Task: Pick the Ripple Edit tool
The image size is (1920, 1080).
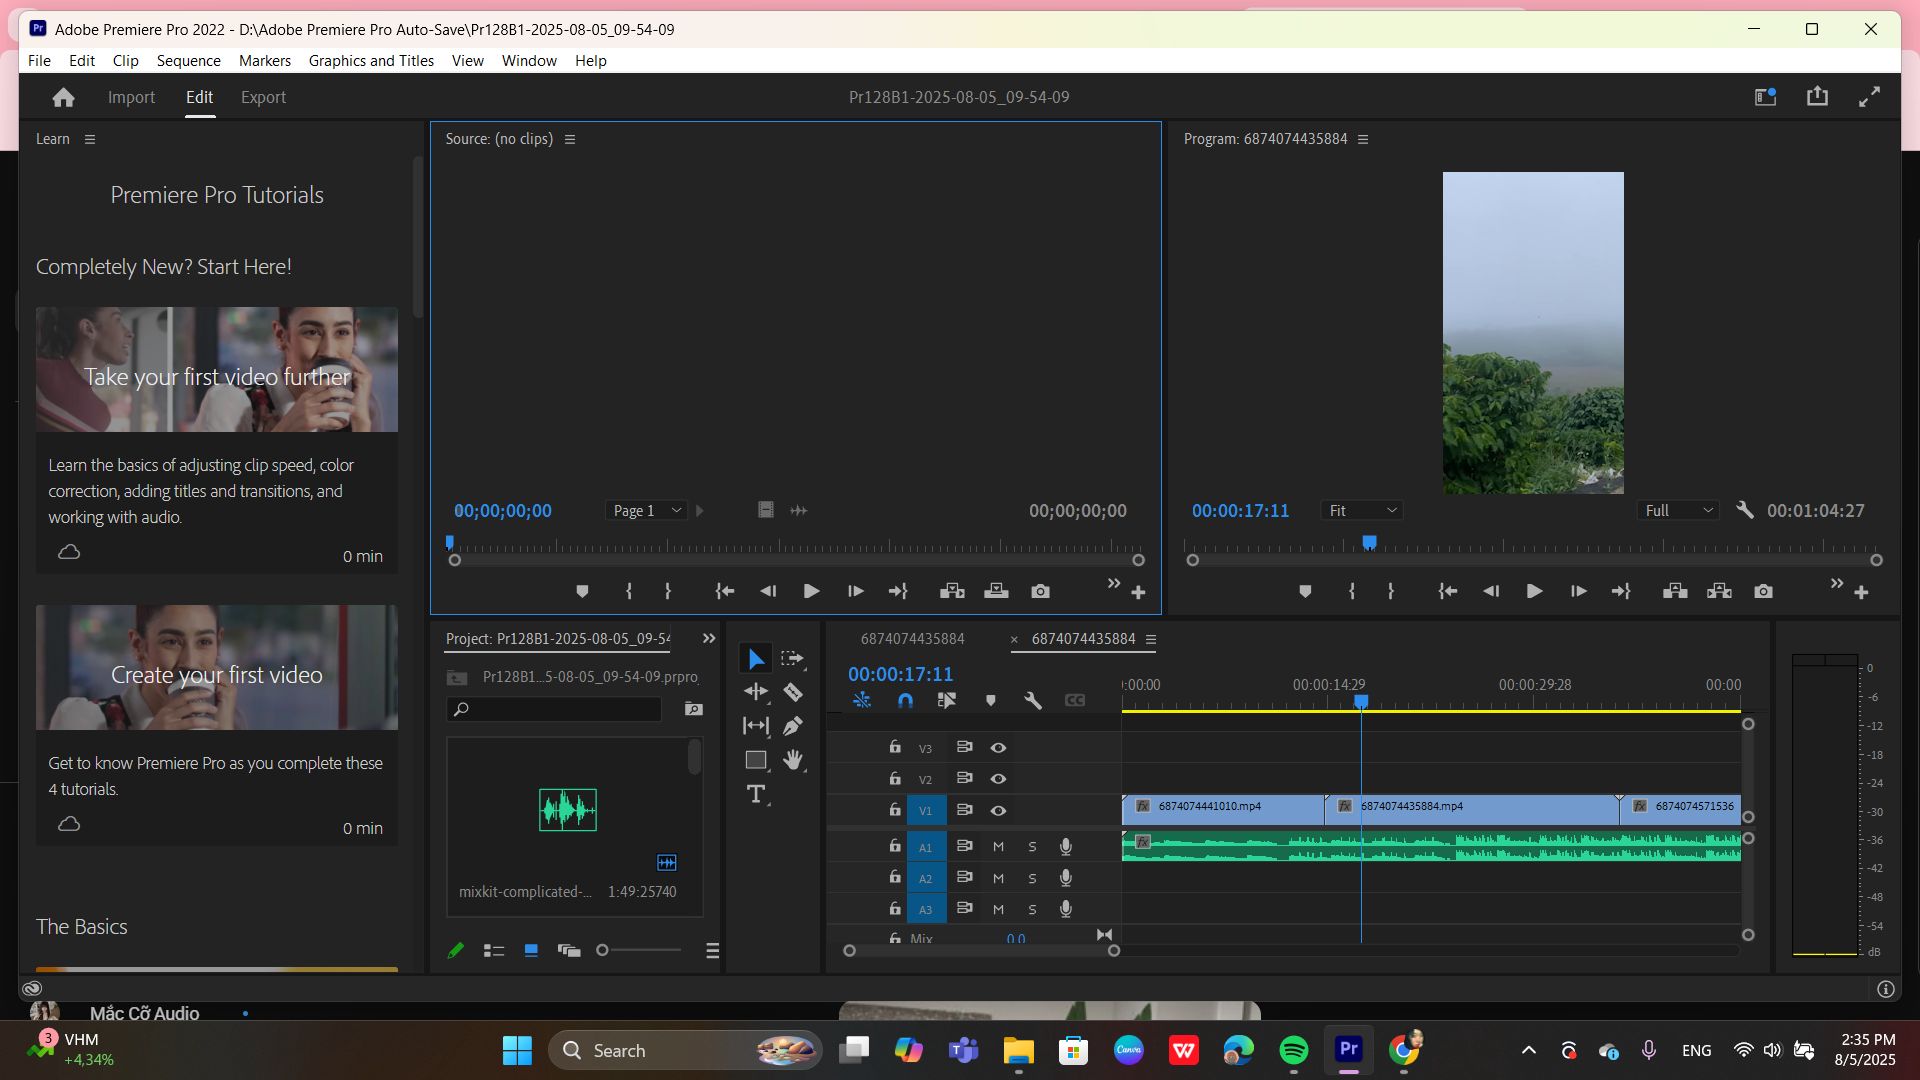Action: (756, 692)
